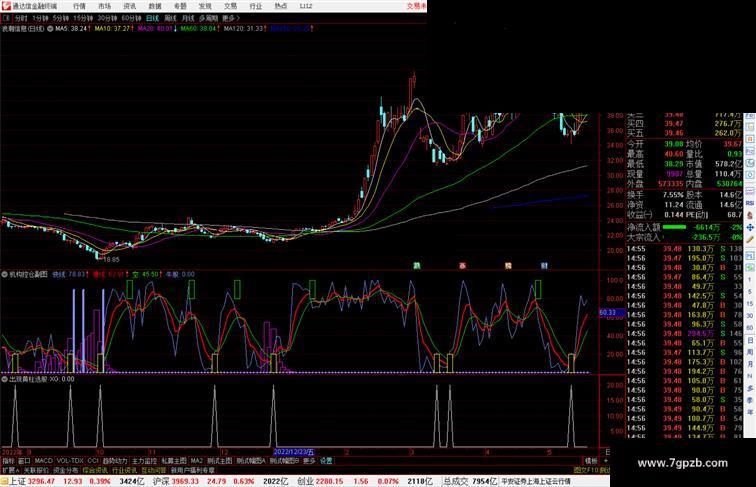Open the 综合资讯 tab
The height and width of the screenshot is (487, 756).
point(95,470)
